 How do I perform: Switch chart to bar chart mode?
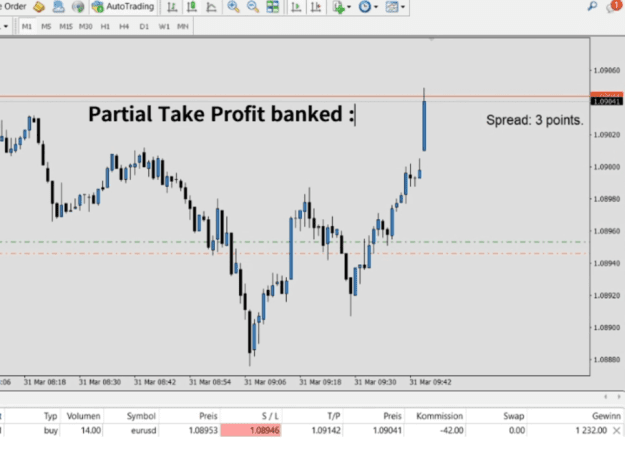172,7
